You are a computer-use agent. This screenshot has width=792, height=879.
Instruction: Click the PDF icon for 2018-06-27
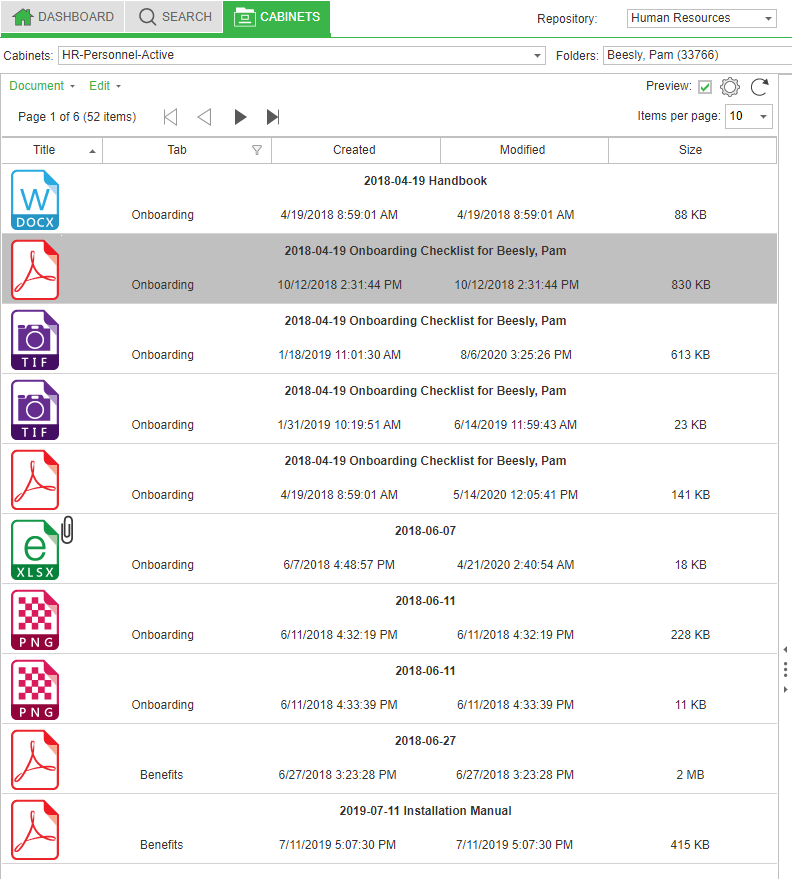35,760
